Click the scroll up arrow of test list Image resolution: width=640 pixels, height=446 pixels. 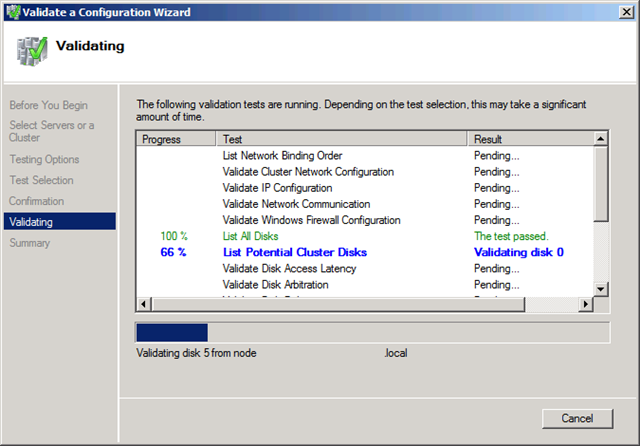coord(600,139)
